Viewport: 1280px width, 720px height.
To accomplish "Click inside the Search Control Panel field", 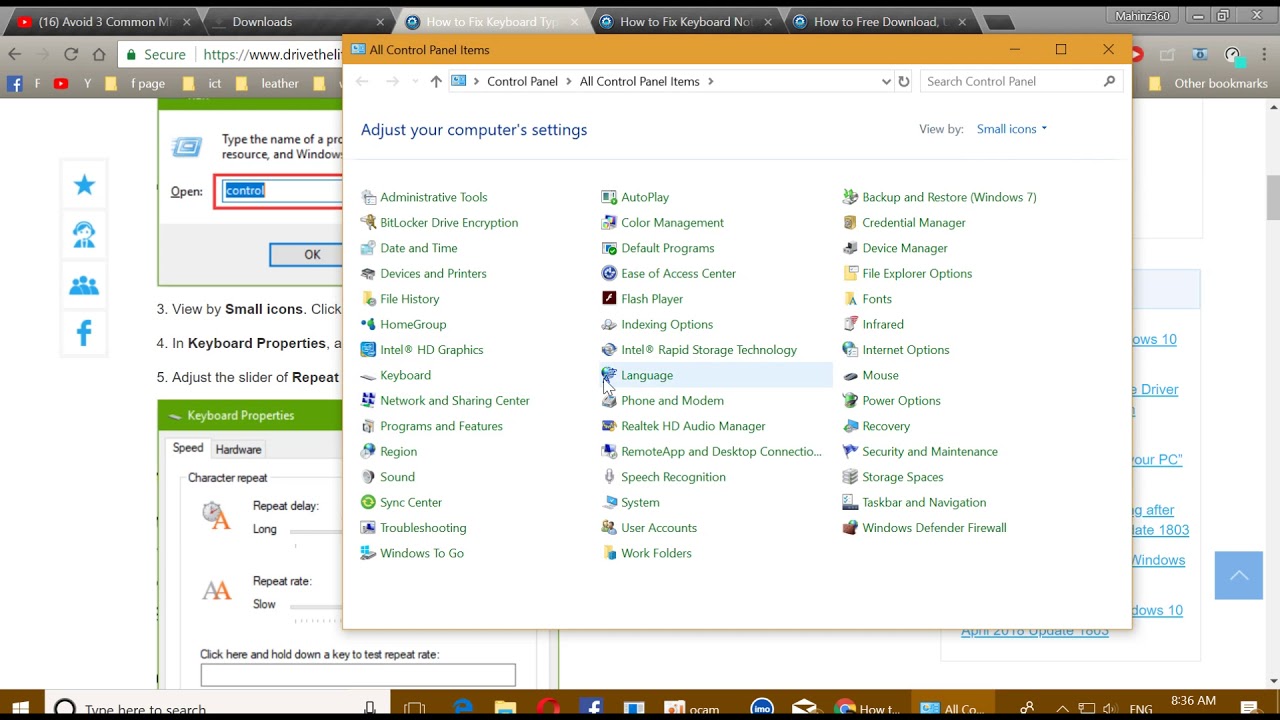I will pos(1020,82).
